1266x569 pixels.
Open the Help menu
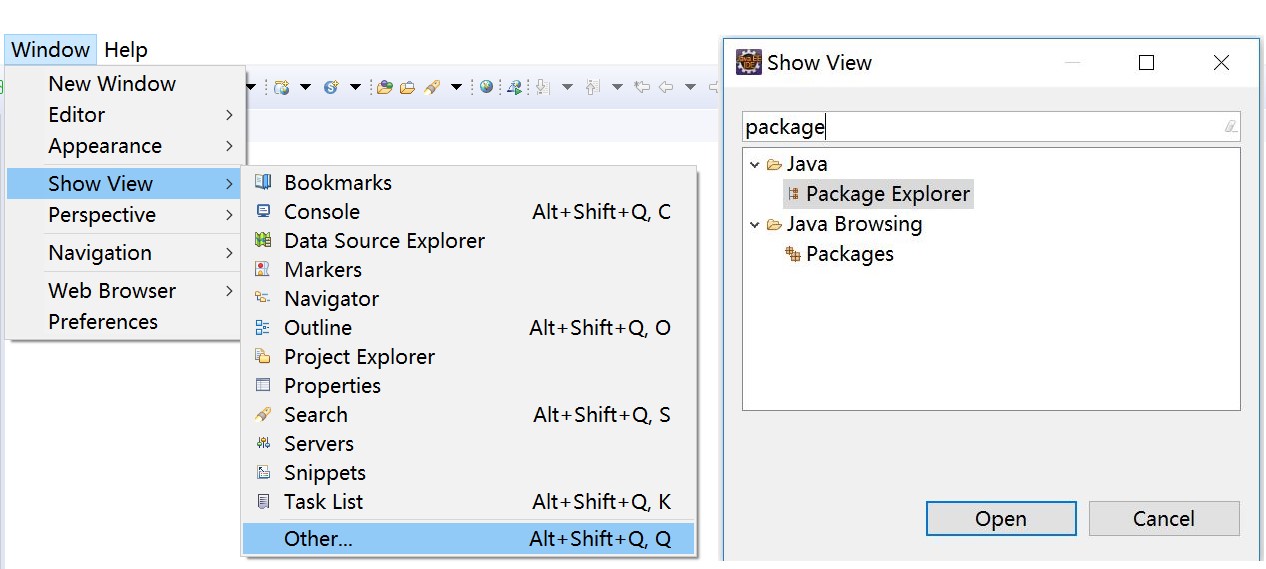tap(126, 50)
